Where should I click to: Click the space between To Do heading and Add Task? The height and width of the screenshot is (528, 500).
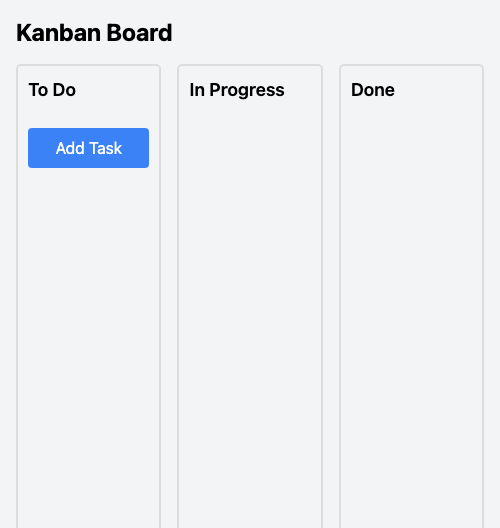[x=89, y=113]
